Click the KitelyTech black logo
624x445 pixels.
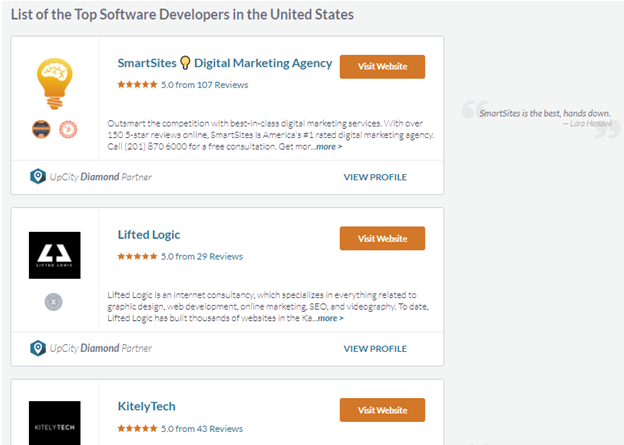coord(55,423)
